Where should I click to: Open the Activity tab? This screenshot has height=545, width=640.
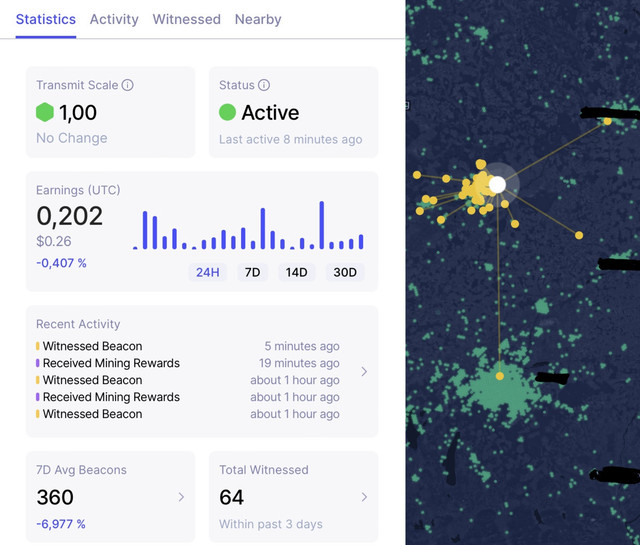point(114,19)
